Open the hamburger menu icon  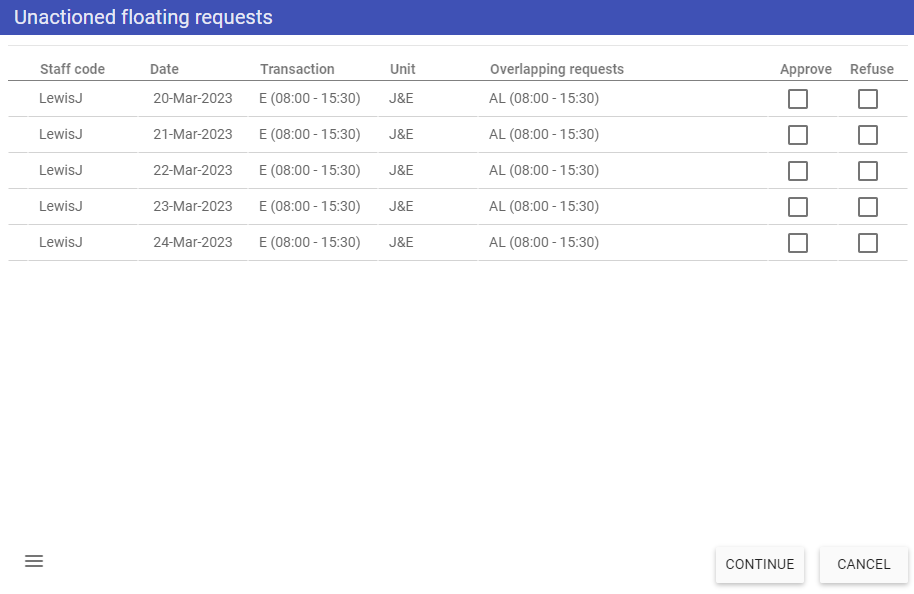point(34,561)
